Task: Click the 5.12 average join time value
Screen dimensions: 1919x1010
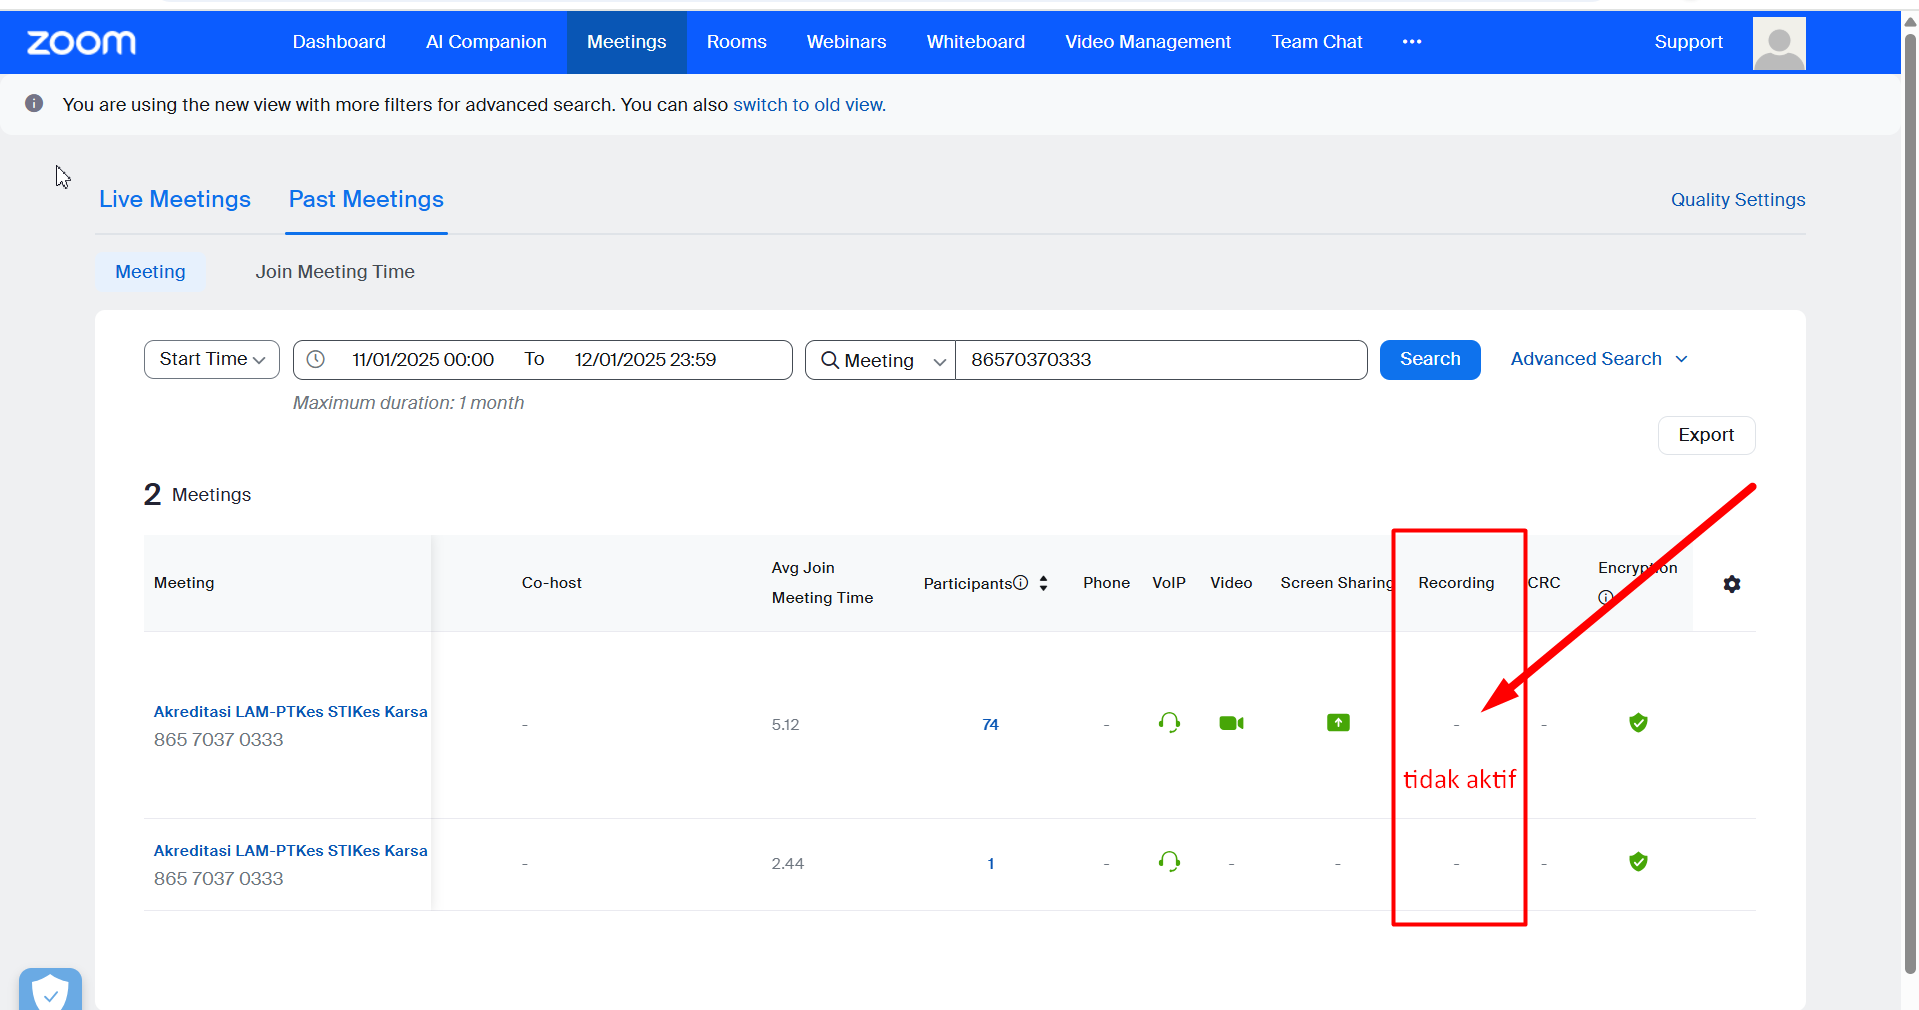Action: [785, 725]
